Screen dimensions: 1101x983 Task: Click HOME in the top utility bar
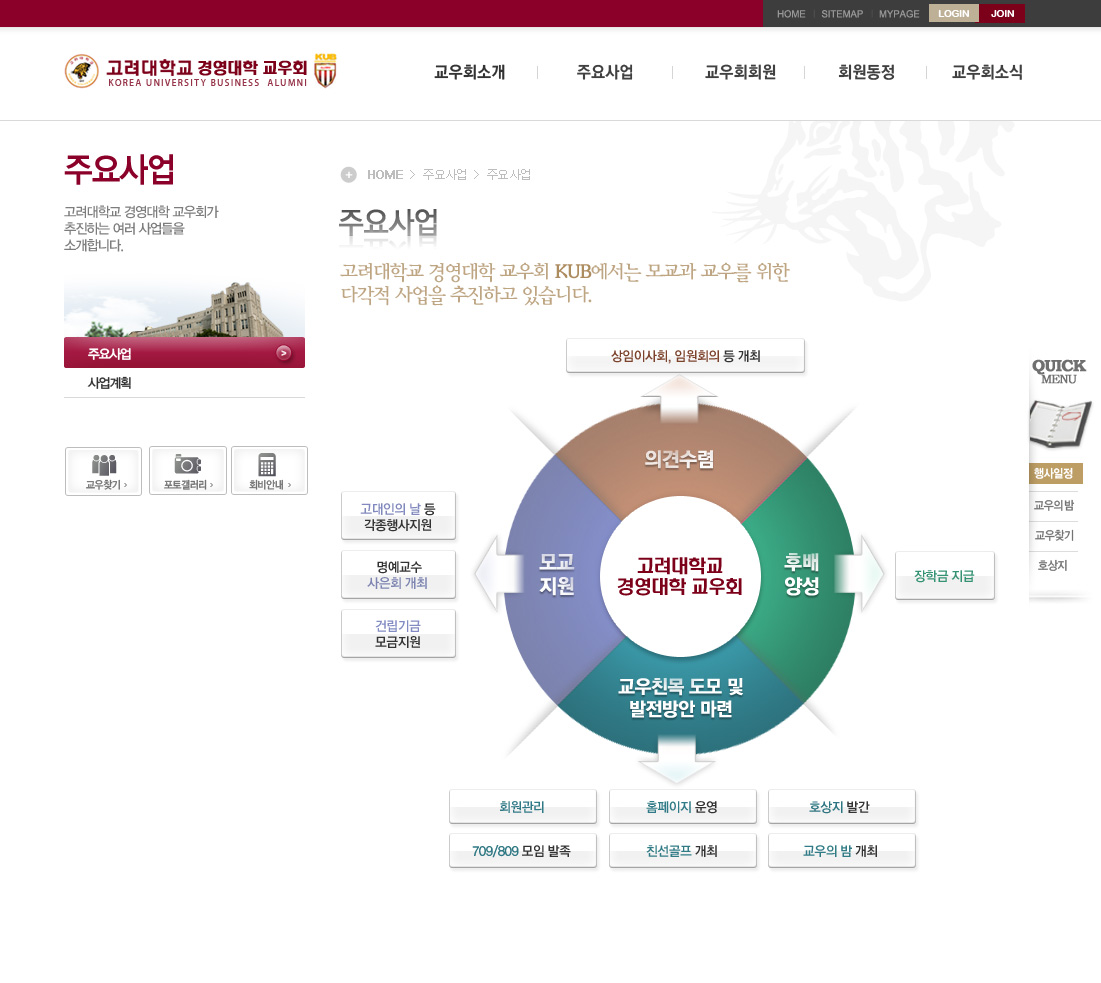click(791, 14)
